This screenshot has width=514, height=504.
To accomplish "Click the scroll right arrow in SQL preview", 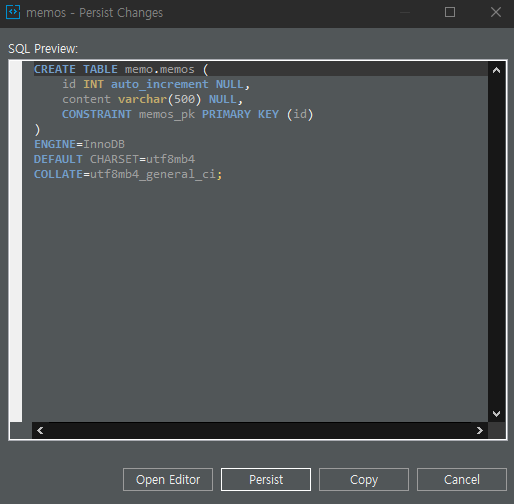I will (480, 430).
